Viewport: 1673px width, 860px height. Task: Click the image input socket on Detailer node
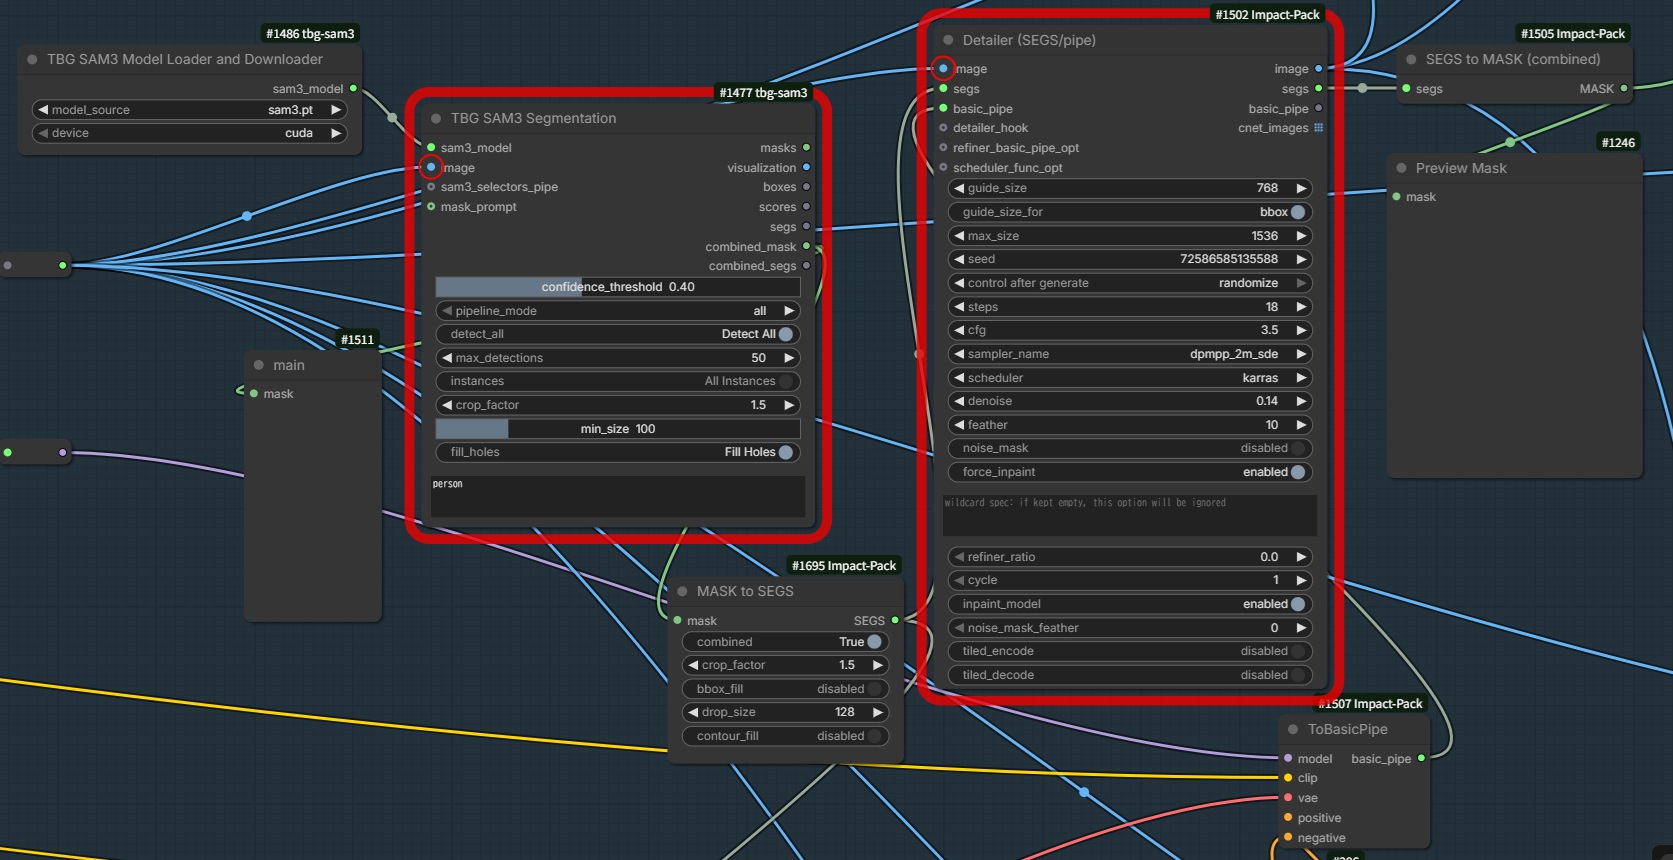click(943, 69)
